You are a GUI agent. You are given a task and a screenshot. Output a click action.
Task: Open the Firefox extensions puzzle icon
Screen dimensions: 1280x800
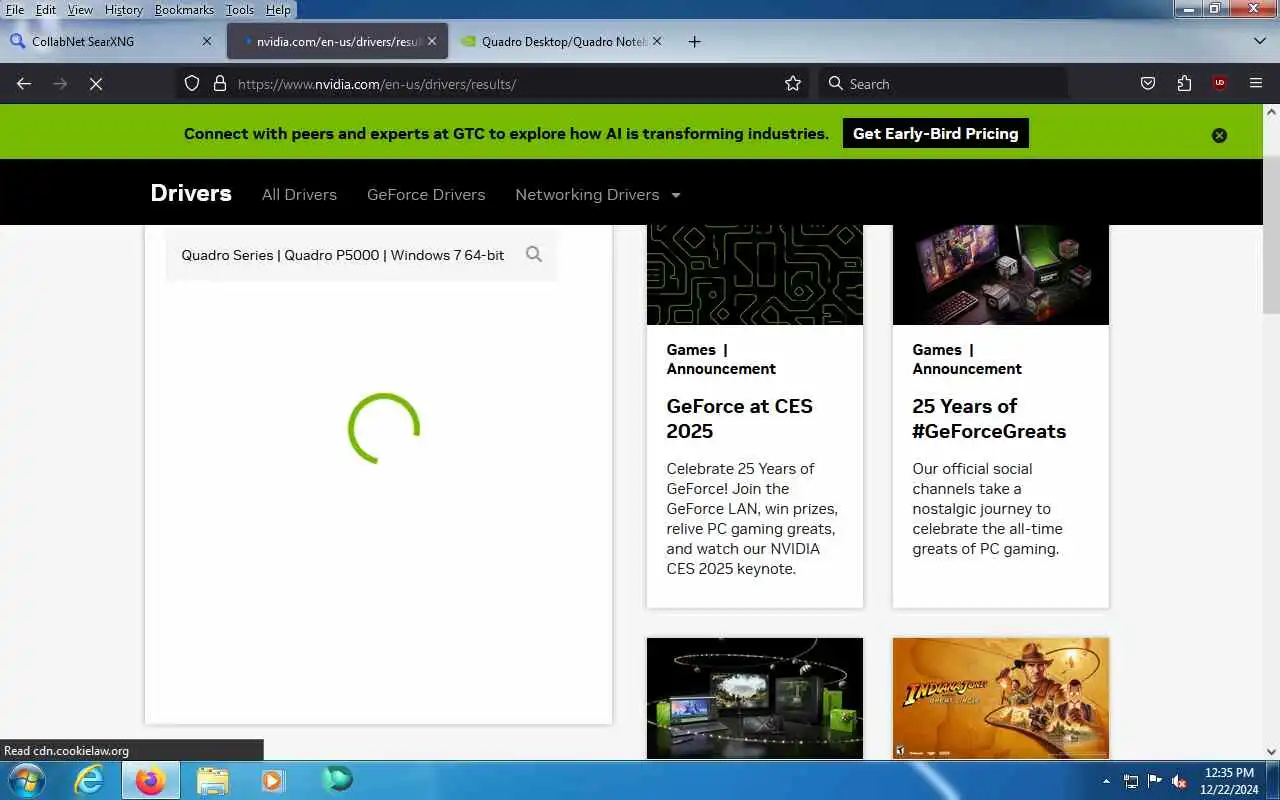click(x=1184, y=84)
